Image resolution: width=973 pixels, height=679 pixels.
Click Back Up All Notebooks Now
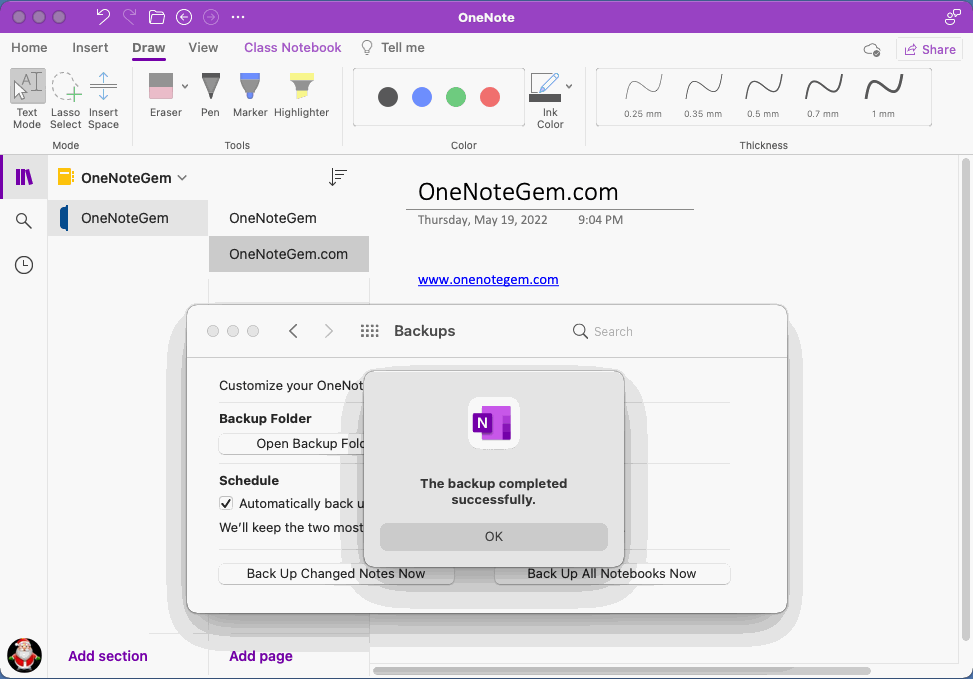point(612,573)
